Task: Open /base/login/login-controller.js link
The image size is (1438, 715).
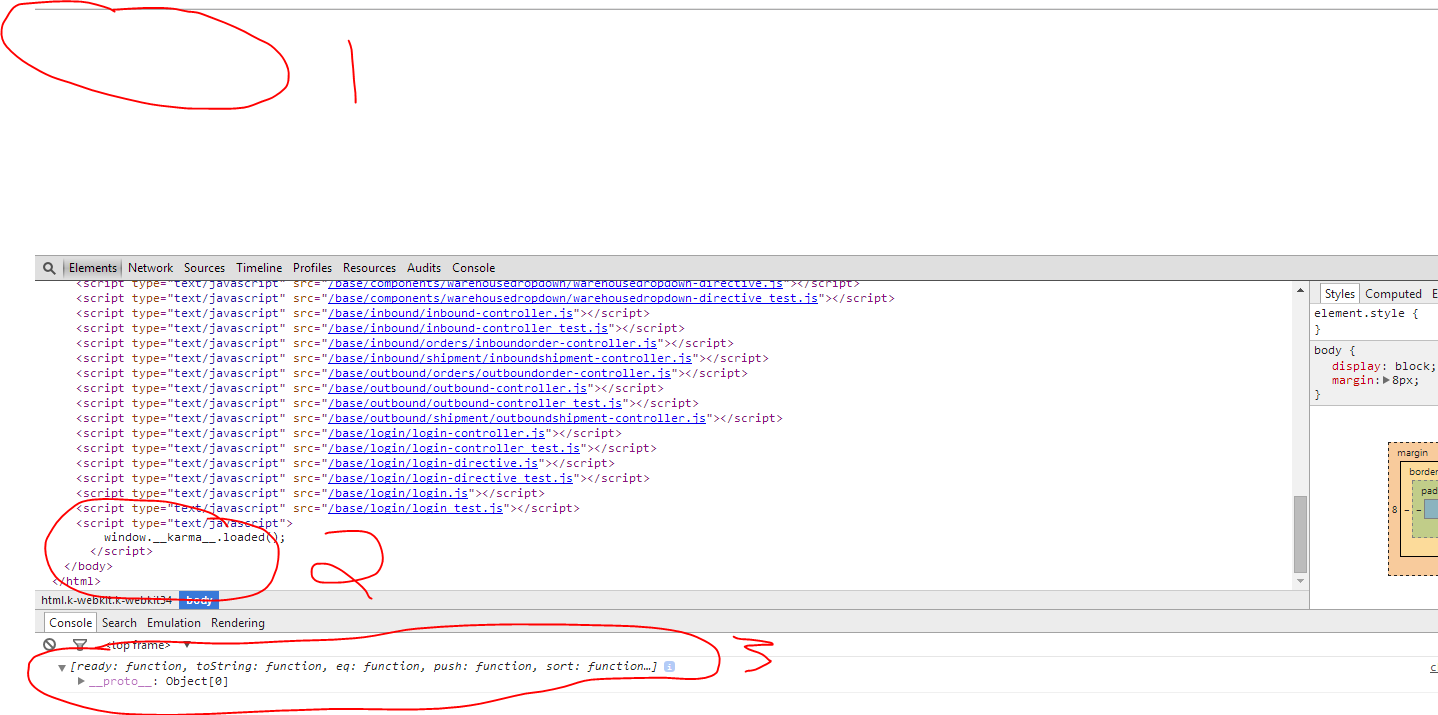Action: (436, 433)
